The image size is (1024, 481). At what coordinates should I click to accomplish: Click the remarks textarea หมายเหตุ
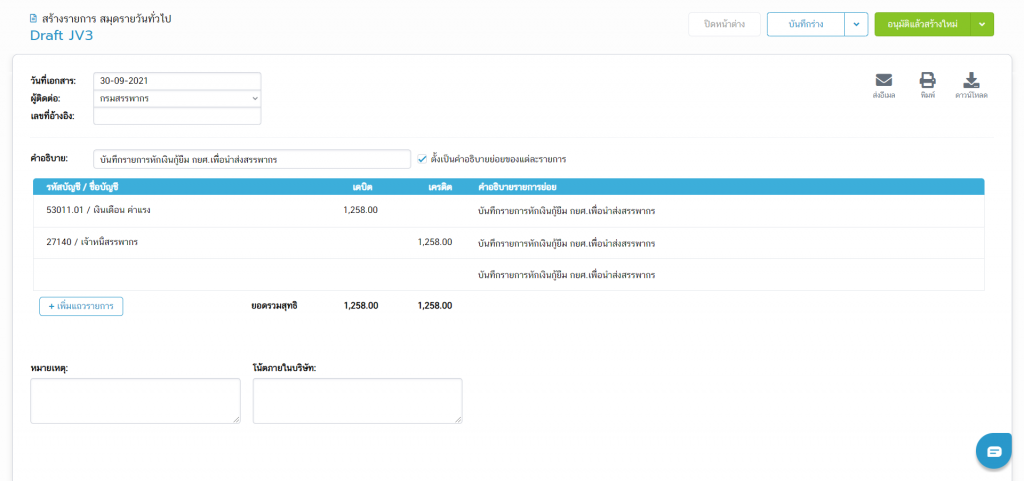pos(135,400)
